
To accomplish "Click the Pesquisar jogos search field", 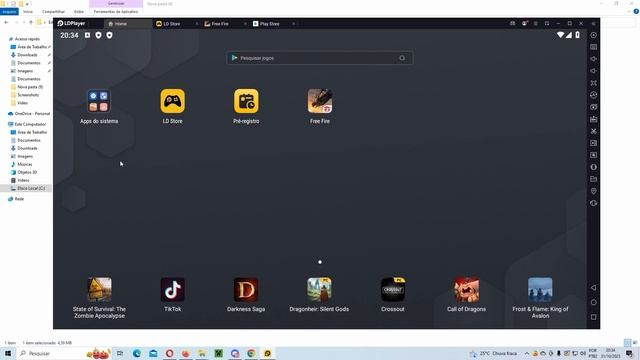I will 320,58.
